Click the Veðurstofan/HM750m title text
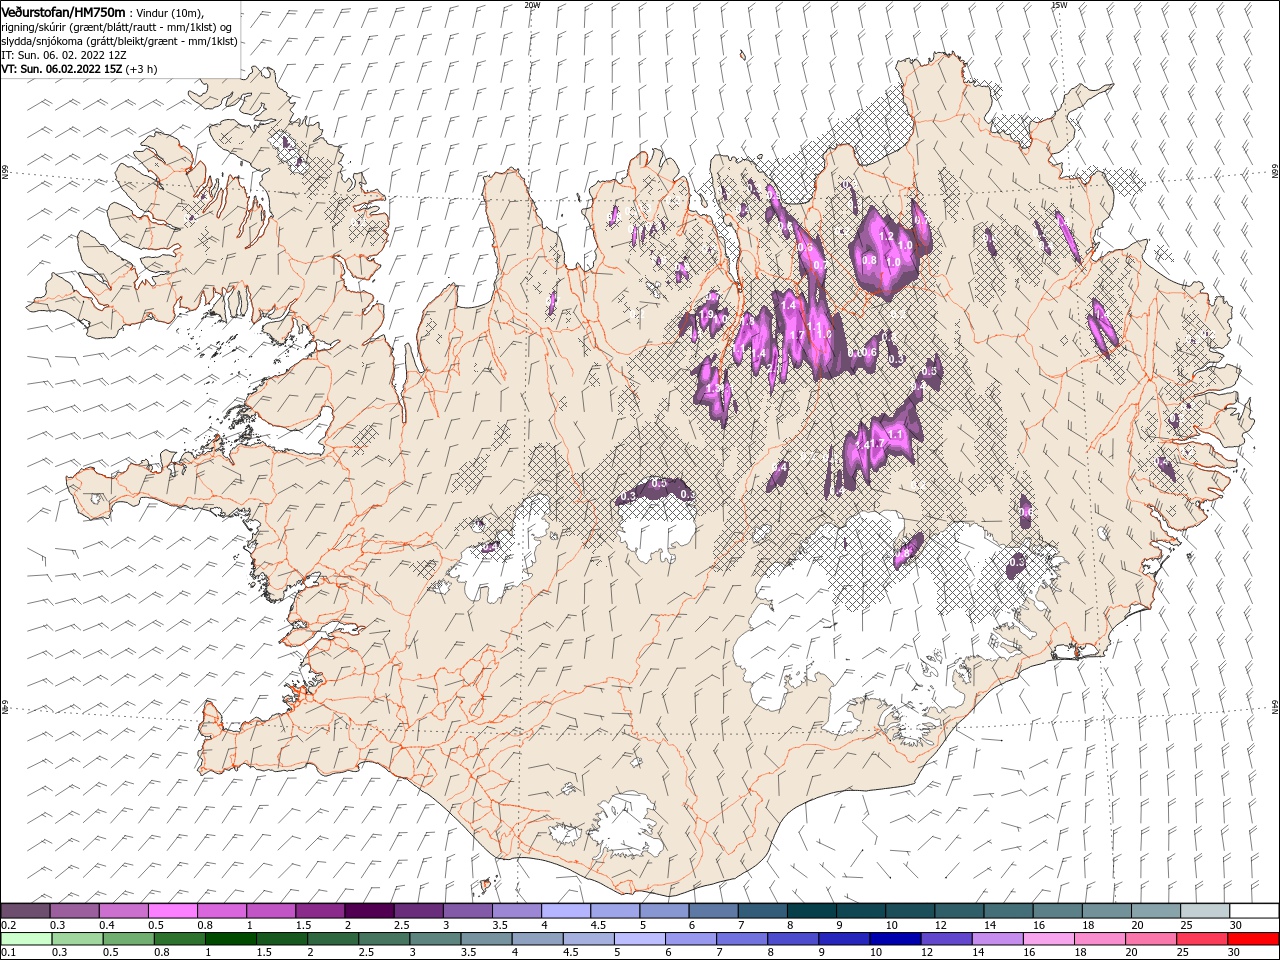Screen dimensions: 1280x960 coord(63,11)
